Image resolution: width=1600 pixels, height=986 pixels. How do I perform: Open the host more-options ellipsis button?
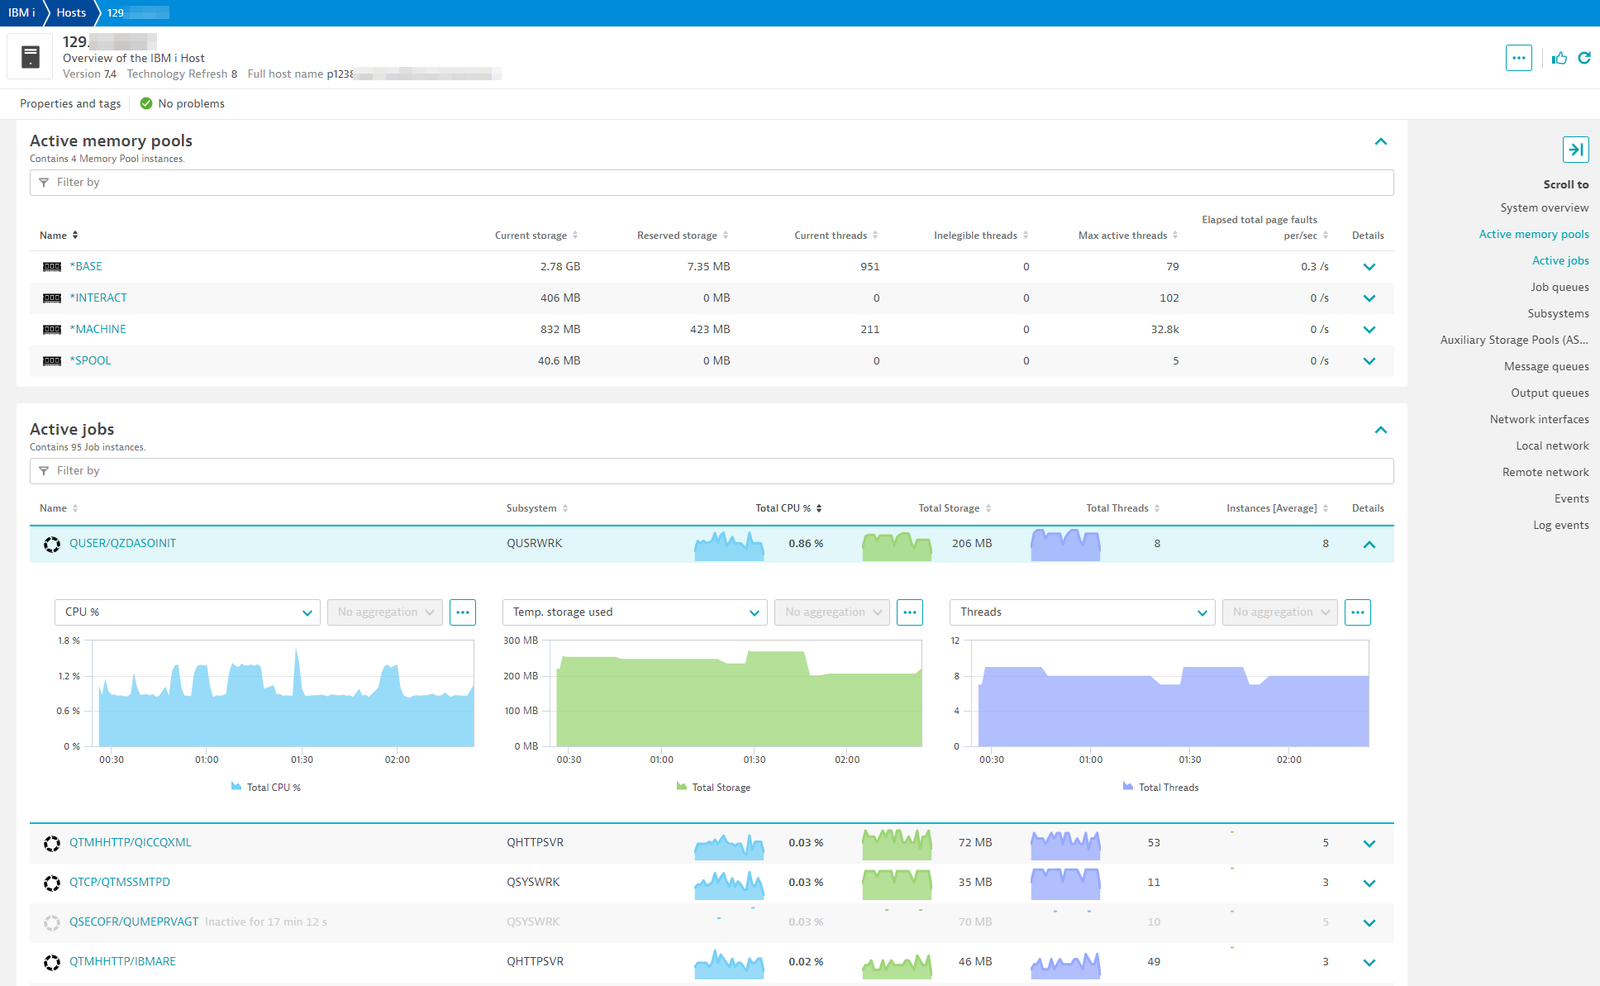(x=1518, y=58)
